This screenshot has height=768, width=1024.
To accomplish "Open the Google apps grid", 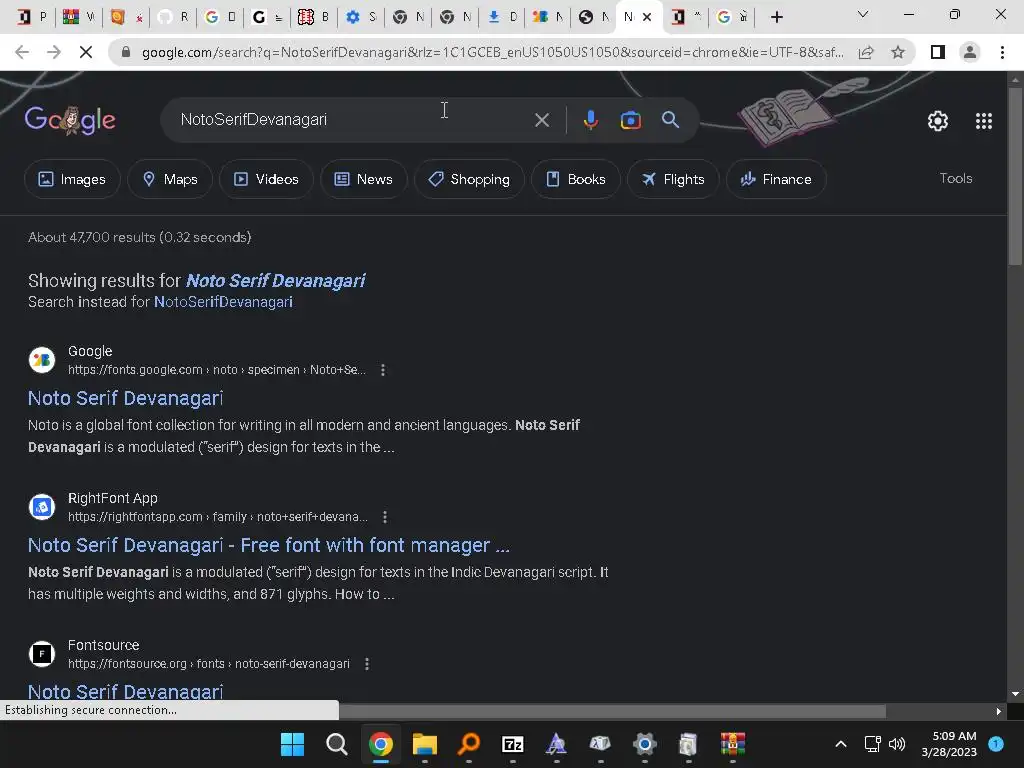I will tap(984, 121).
